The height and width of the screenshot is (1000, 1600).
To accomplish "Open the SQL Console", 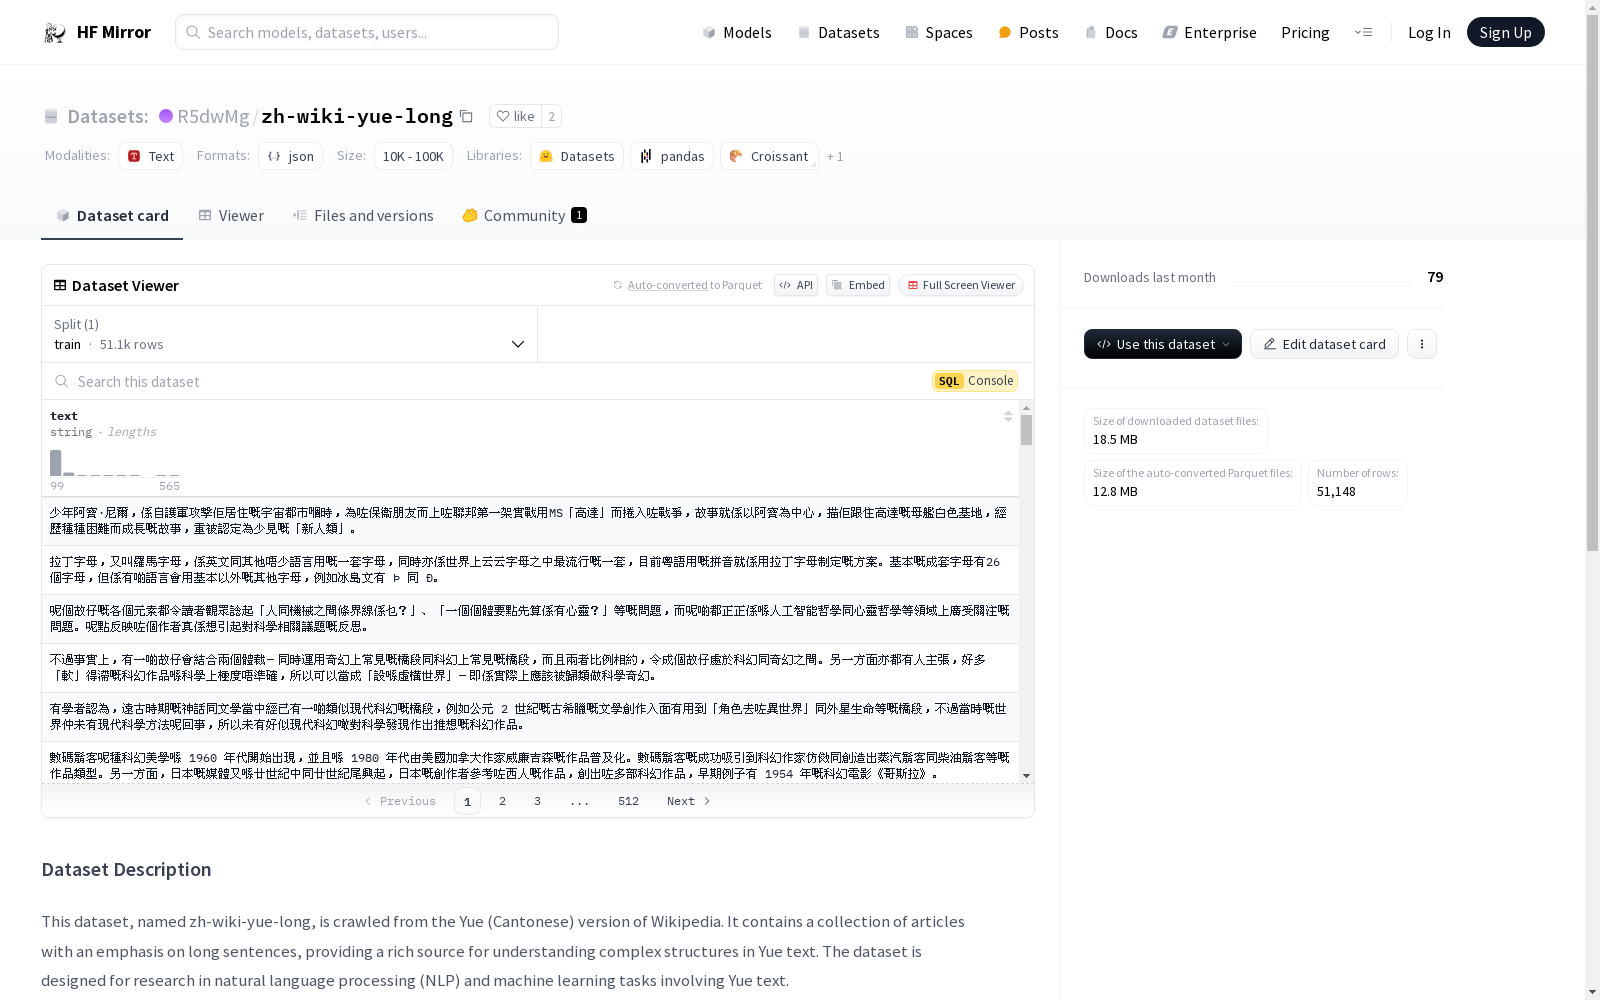I will click(975, 381).
